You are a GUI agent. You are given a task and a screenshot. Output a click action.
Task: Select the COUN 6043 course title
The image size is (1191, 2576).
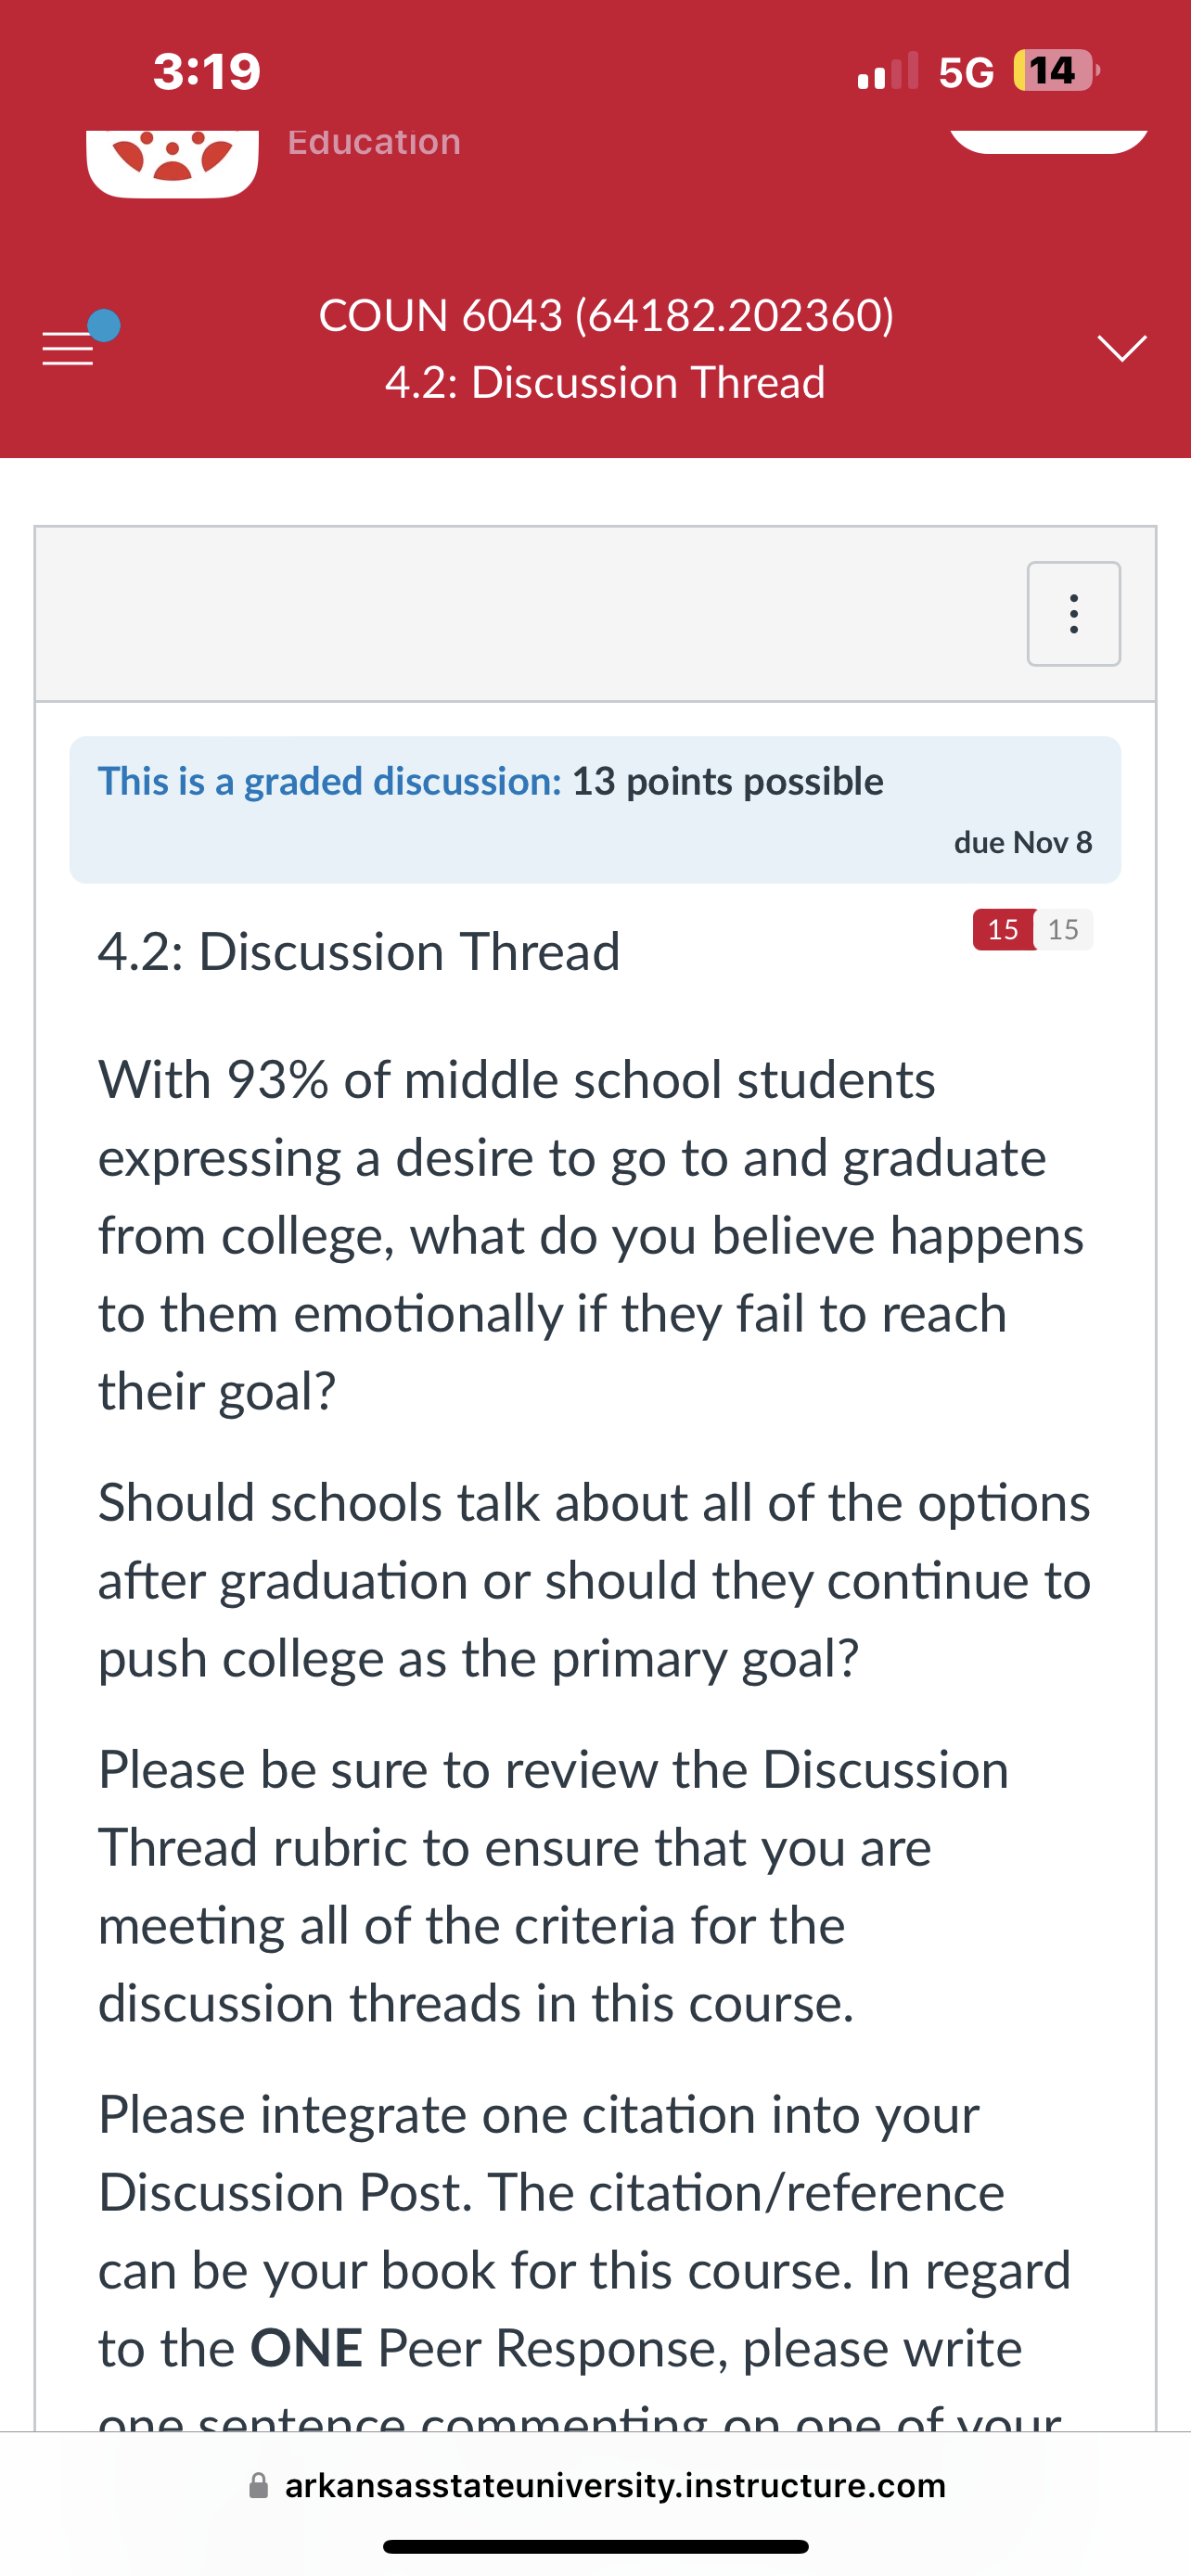pos(606,315)
